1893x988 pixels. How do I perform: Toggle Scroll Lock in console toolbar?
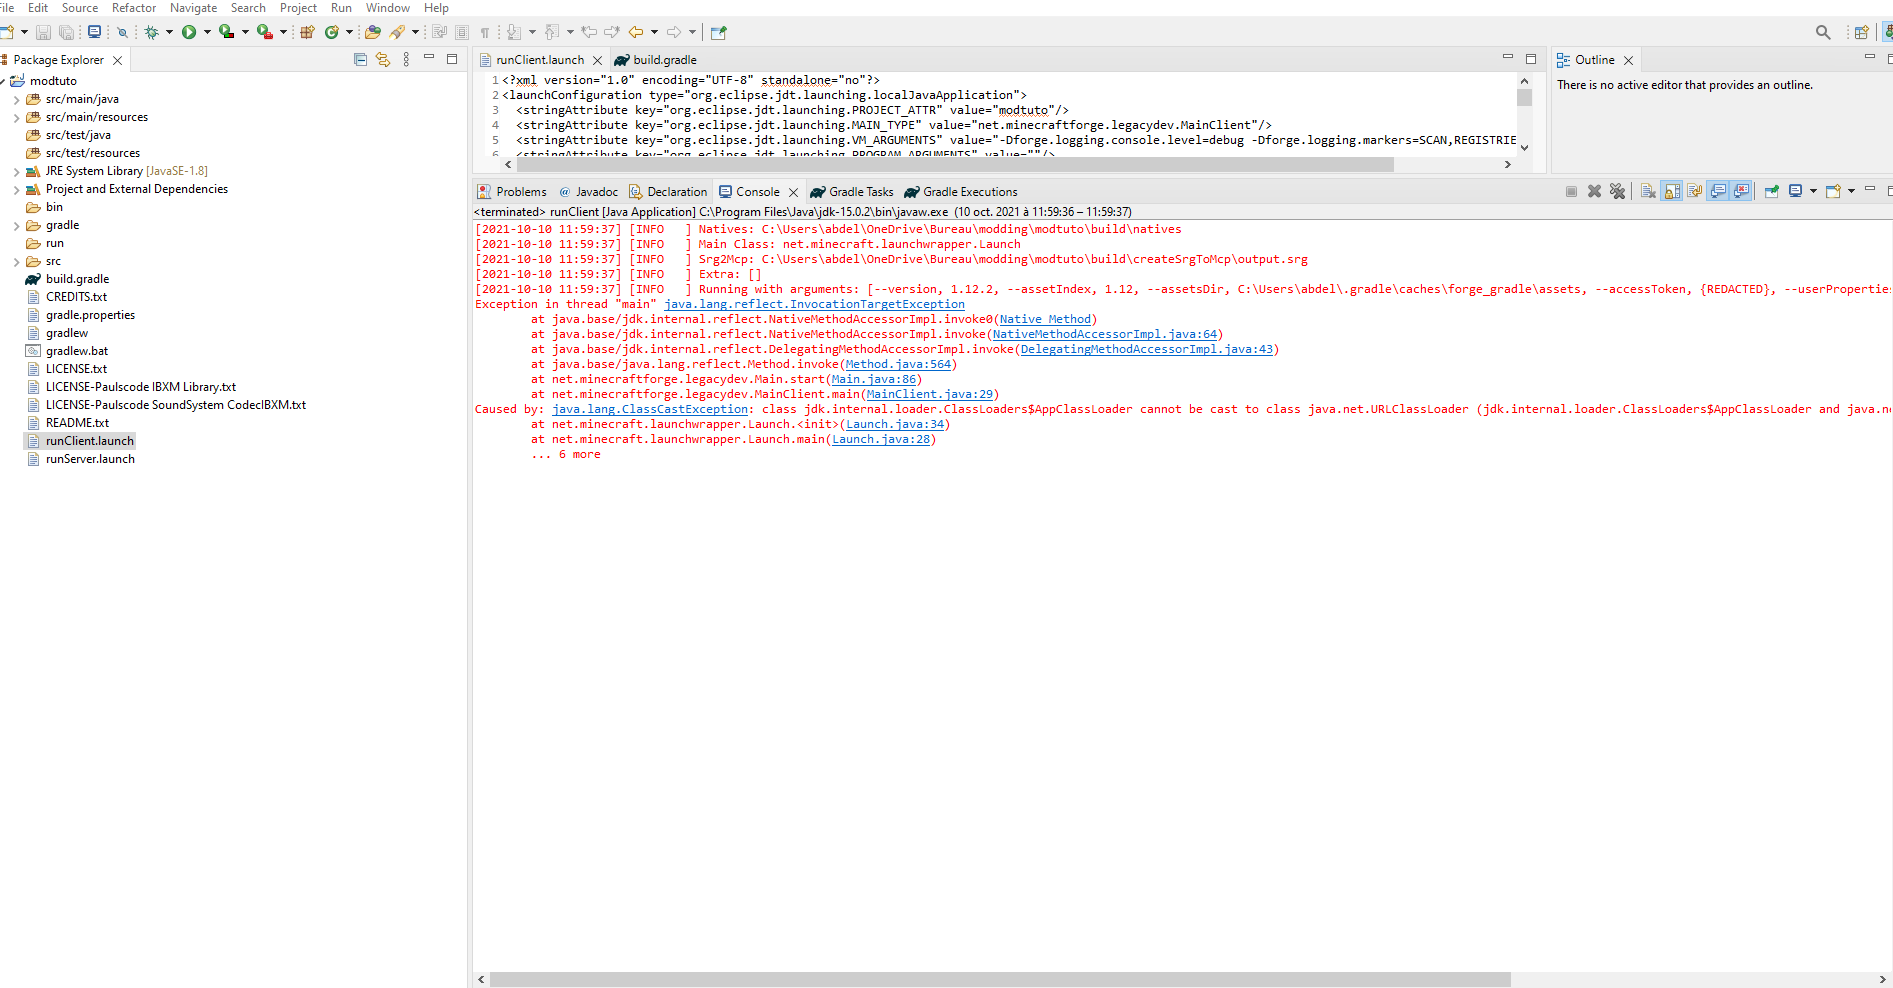[1672, 191]
